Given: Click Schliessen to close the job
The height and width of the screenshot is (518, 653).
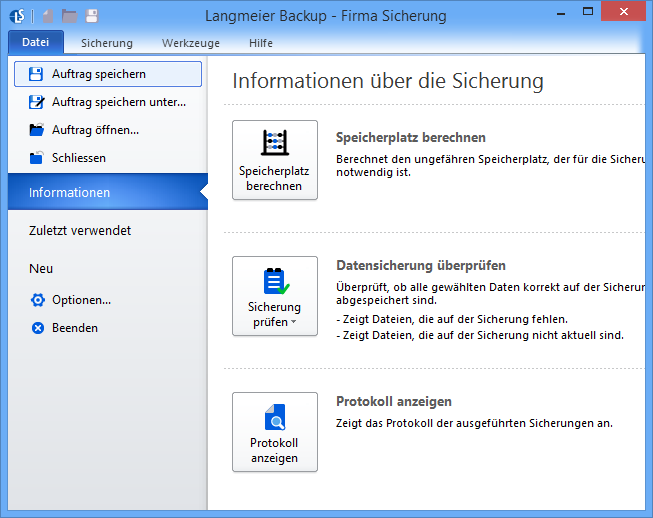Looking at the screenshot, I should [x=78, y=158].
